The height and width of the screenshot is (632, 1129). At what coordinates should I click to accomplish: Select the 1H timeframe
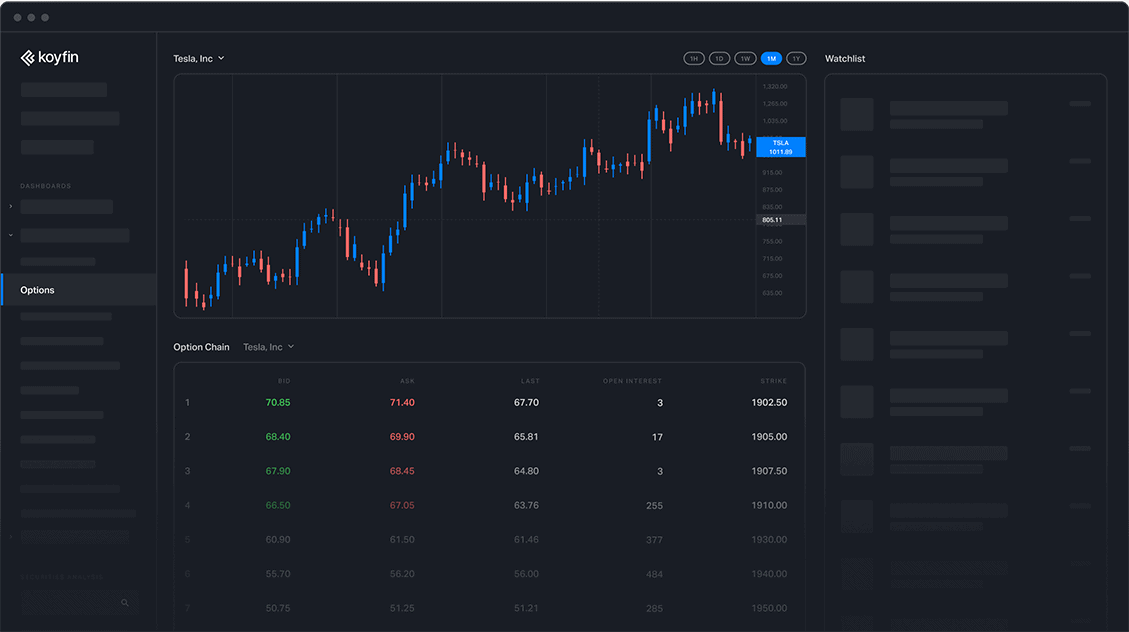[x=694, y=59]
